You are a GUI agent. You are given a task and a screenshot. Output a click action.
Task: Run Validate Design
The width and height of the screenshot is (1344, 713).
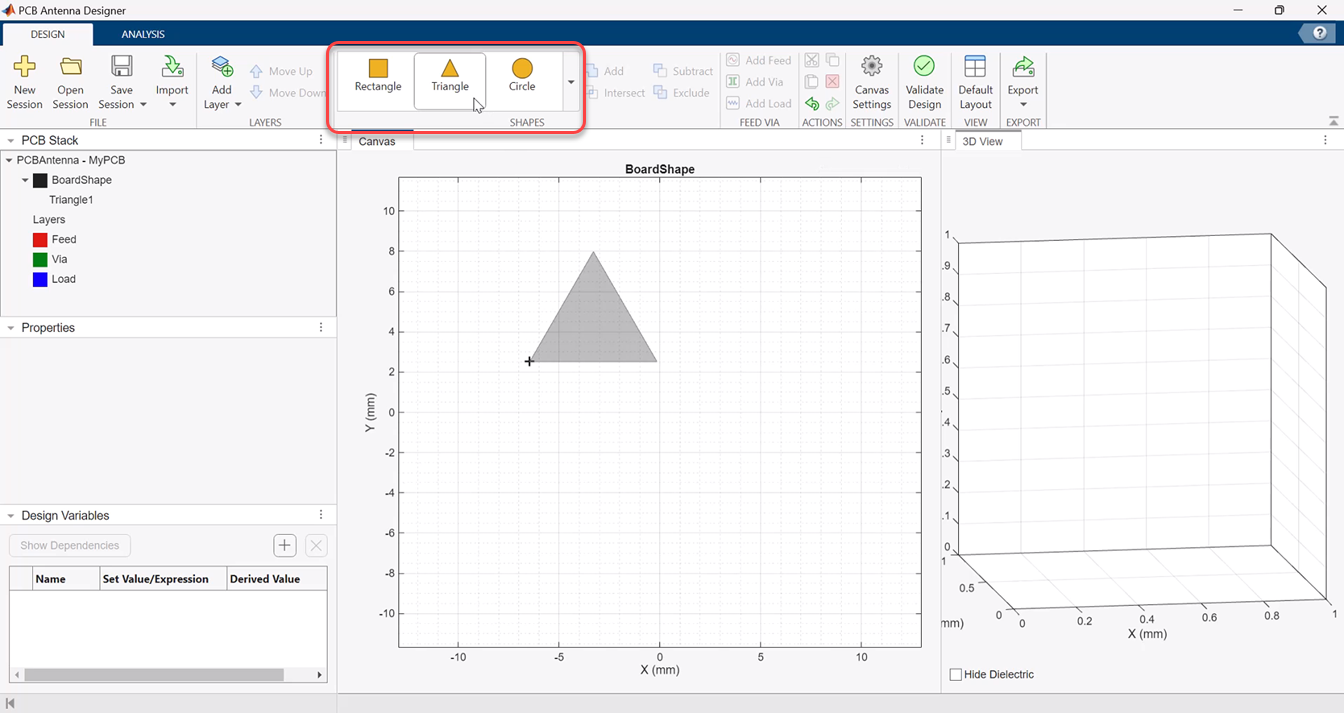coord(924,82)
